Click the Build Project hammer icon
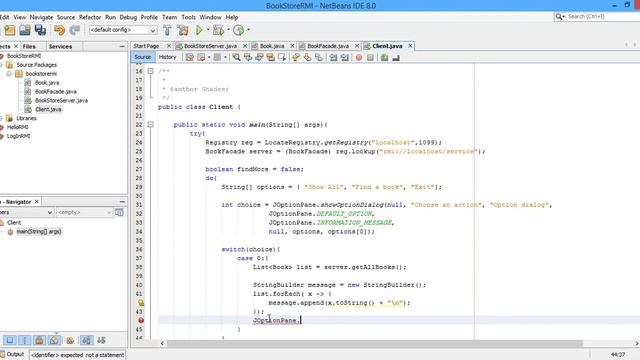The width and height of the screenshot is (640, 360). click(x=167, y=30)
